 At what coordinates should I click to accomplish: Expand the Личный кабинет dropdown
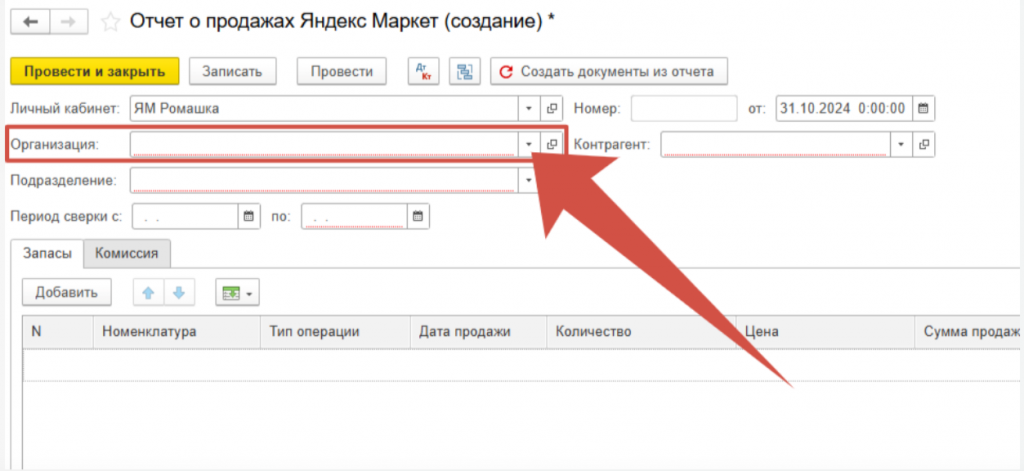pyautogui.click(x=528, y=108)
